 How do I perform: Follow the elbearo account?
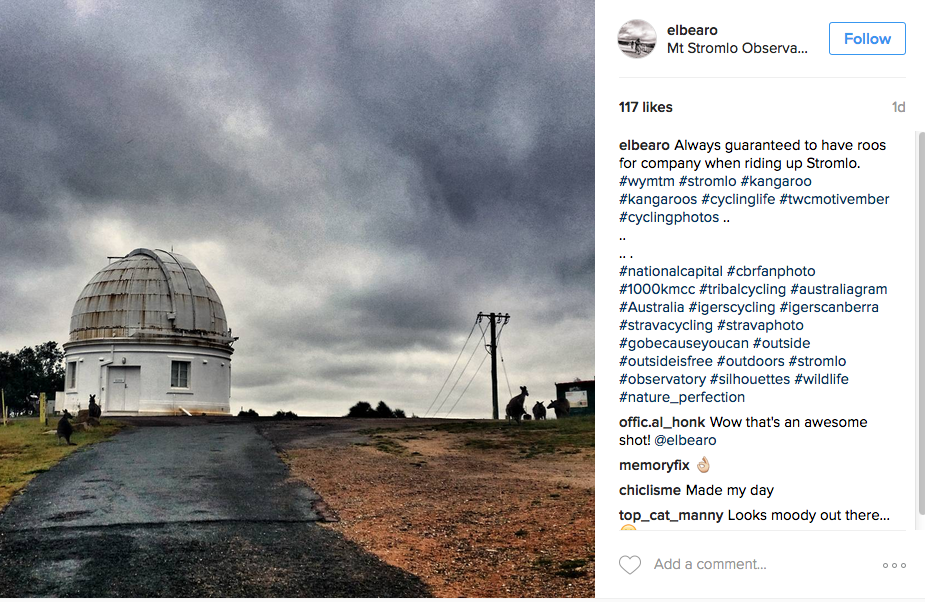(x=867, y=39)
